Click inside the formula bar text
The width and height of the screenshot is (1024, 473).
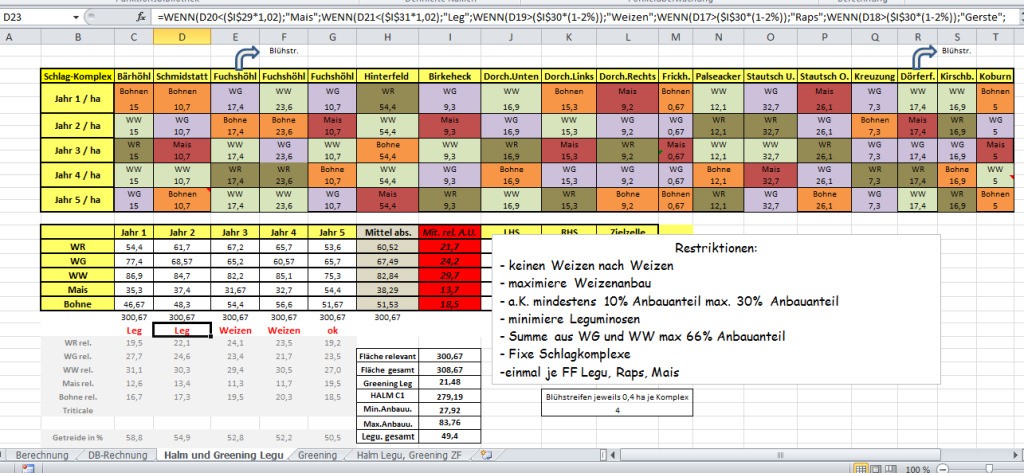tap(580, 17)
